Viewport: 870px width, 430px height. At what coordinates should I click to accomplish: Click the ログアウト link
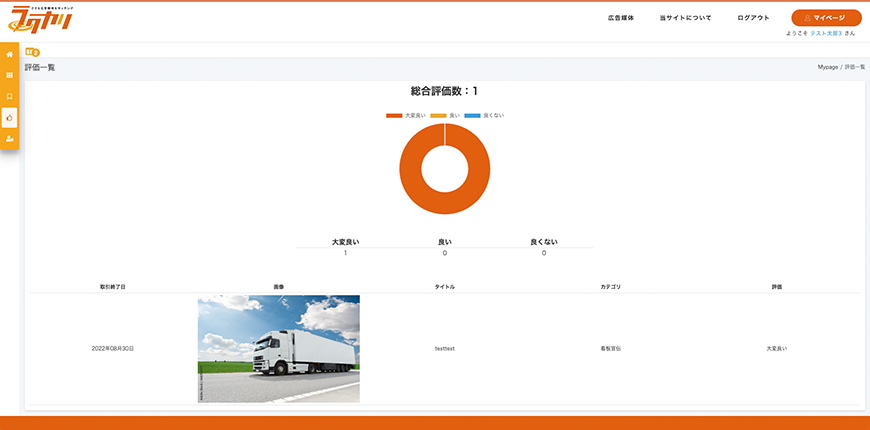[753, 18]
